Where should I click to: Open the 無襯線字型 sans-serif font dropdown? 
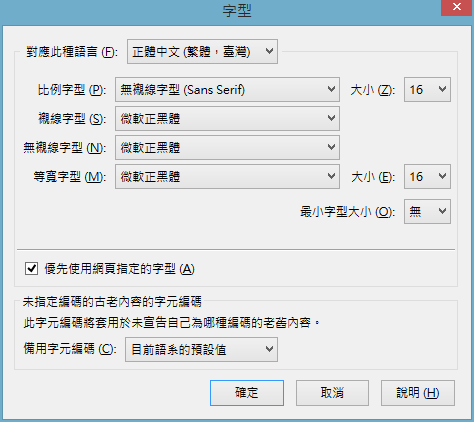(227, 147)
